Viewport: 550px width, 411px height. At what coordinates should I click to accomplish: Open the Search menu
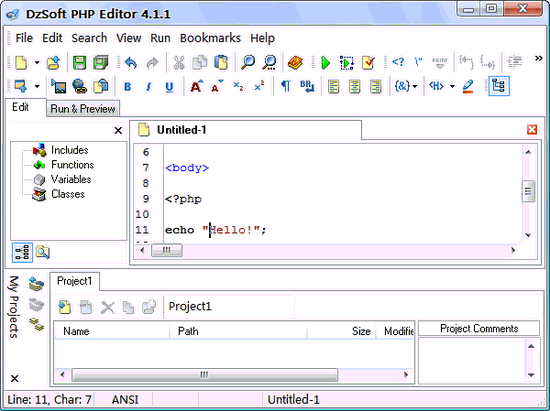coord(89,38)
